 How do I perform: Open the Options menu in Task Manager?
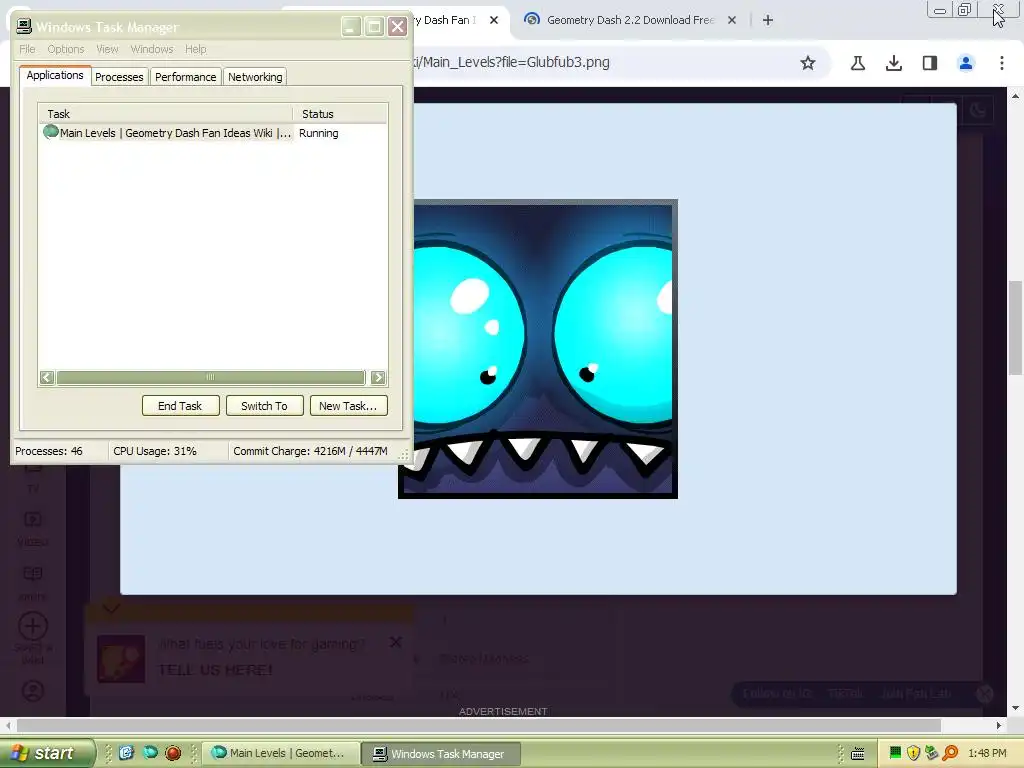[65, 49]
